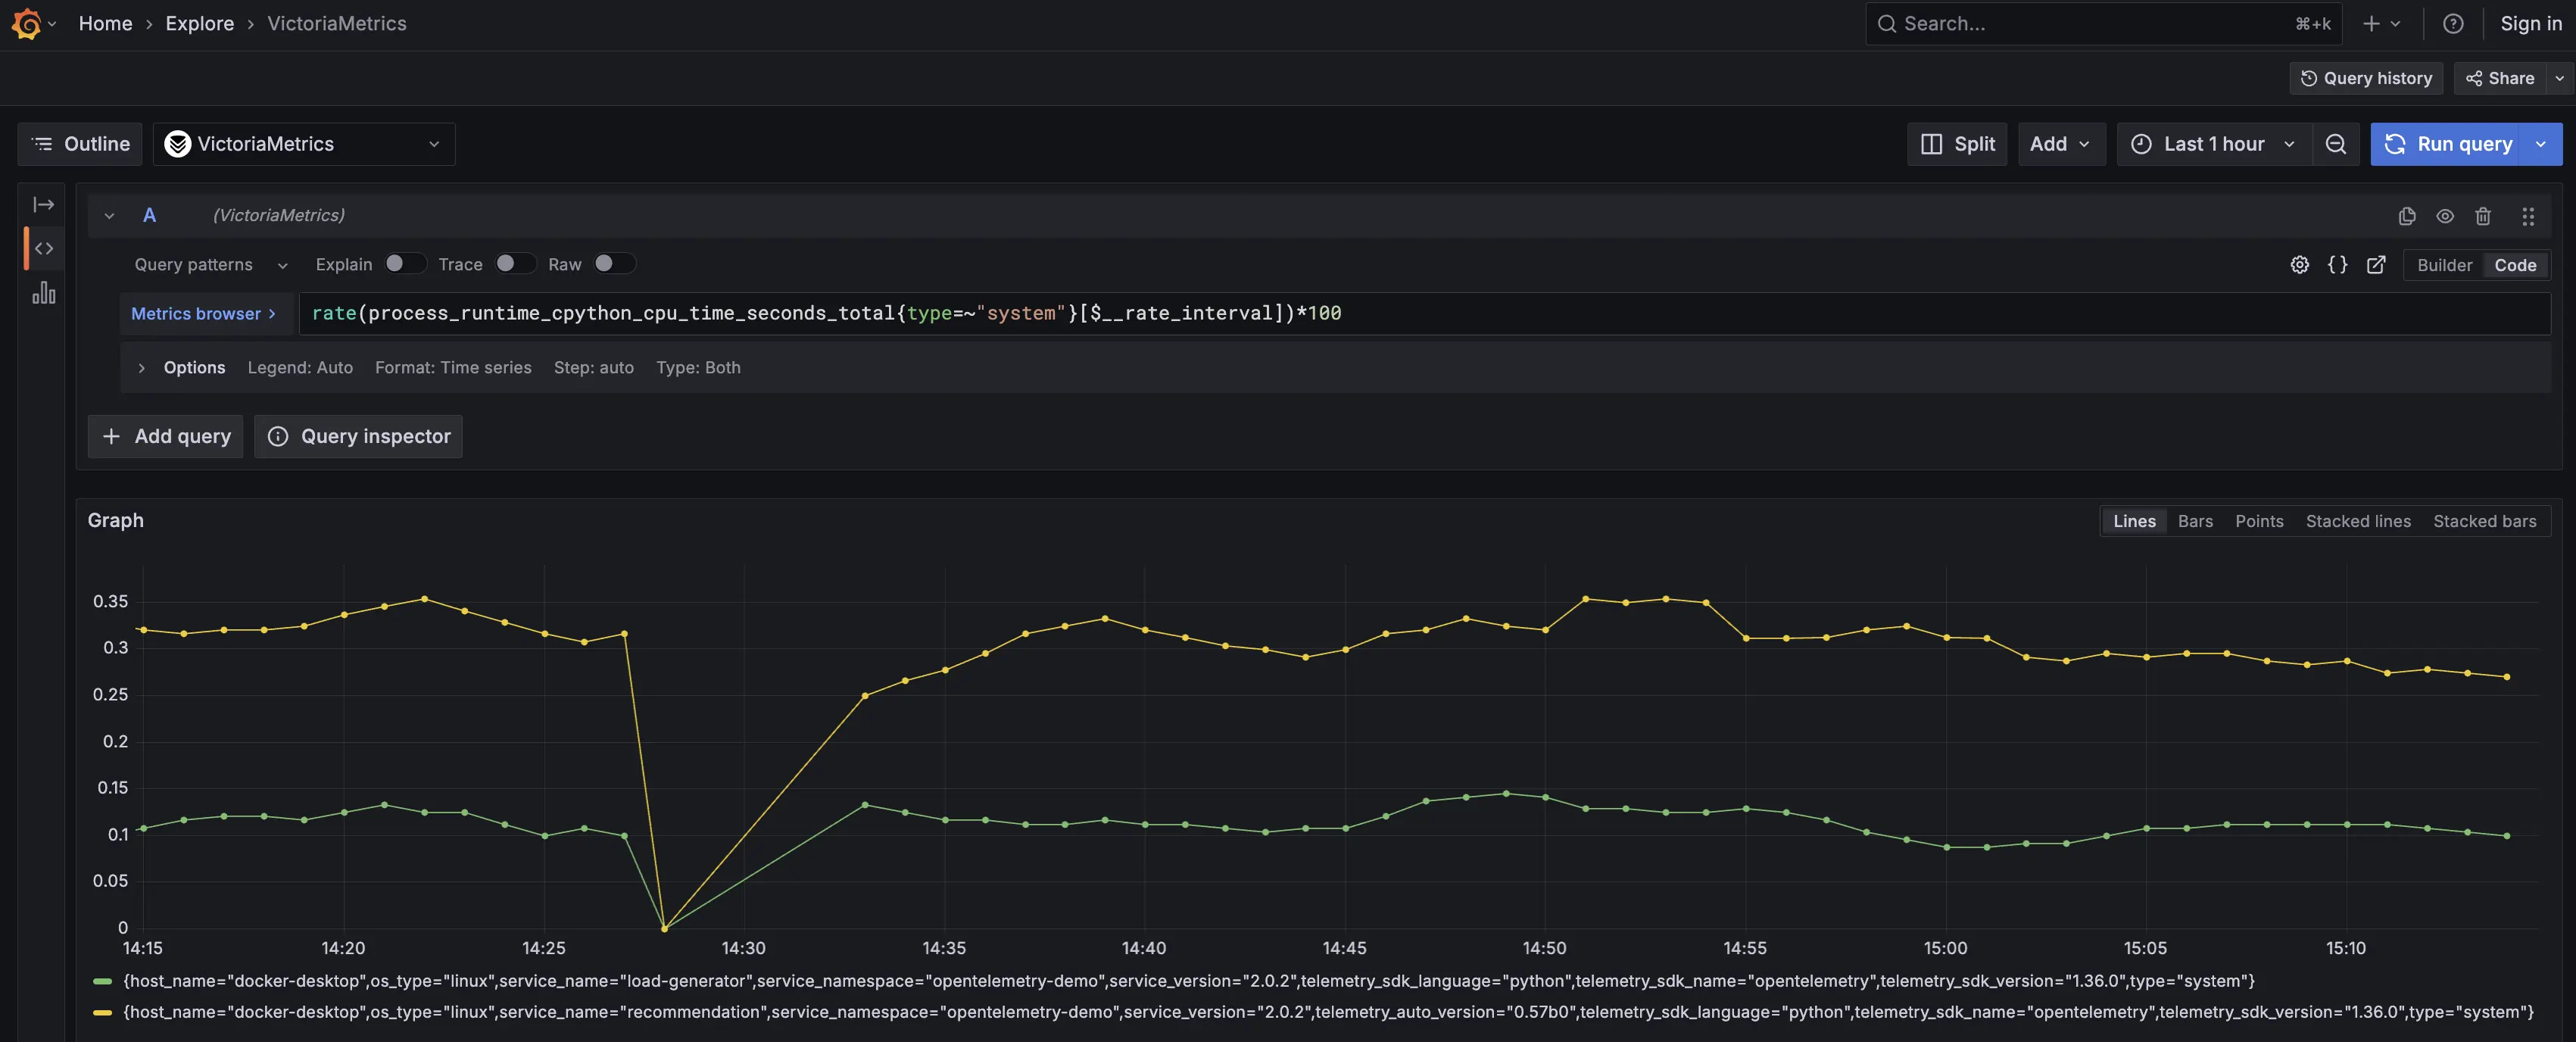The image size is (2576, 1042).
Task: Switch graph style to Stacked bars
Action: [2484, 521]
